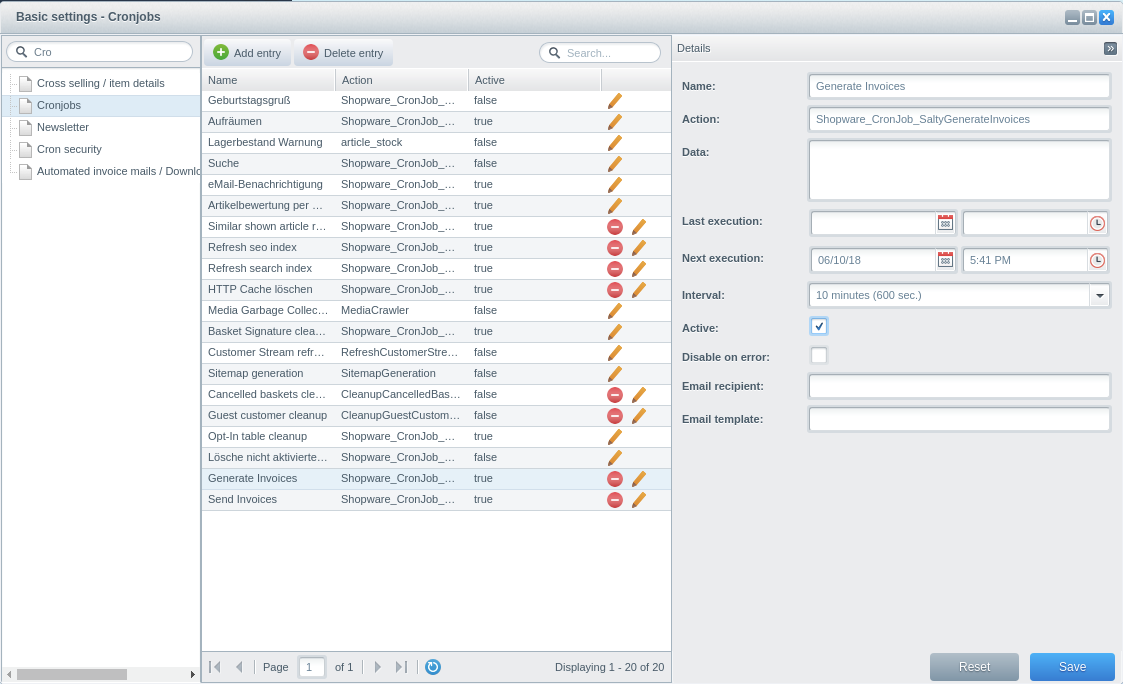
Task: Collapse the Details panel
Action: pos(1110,48)
